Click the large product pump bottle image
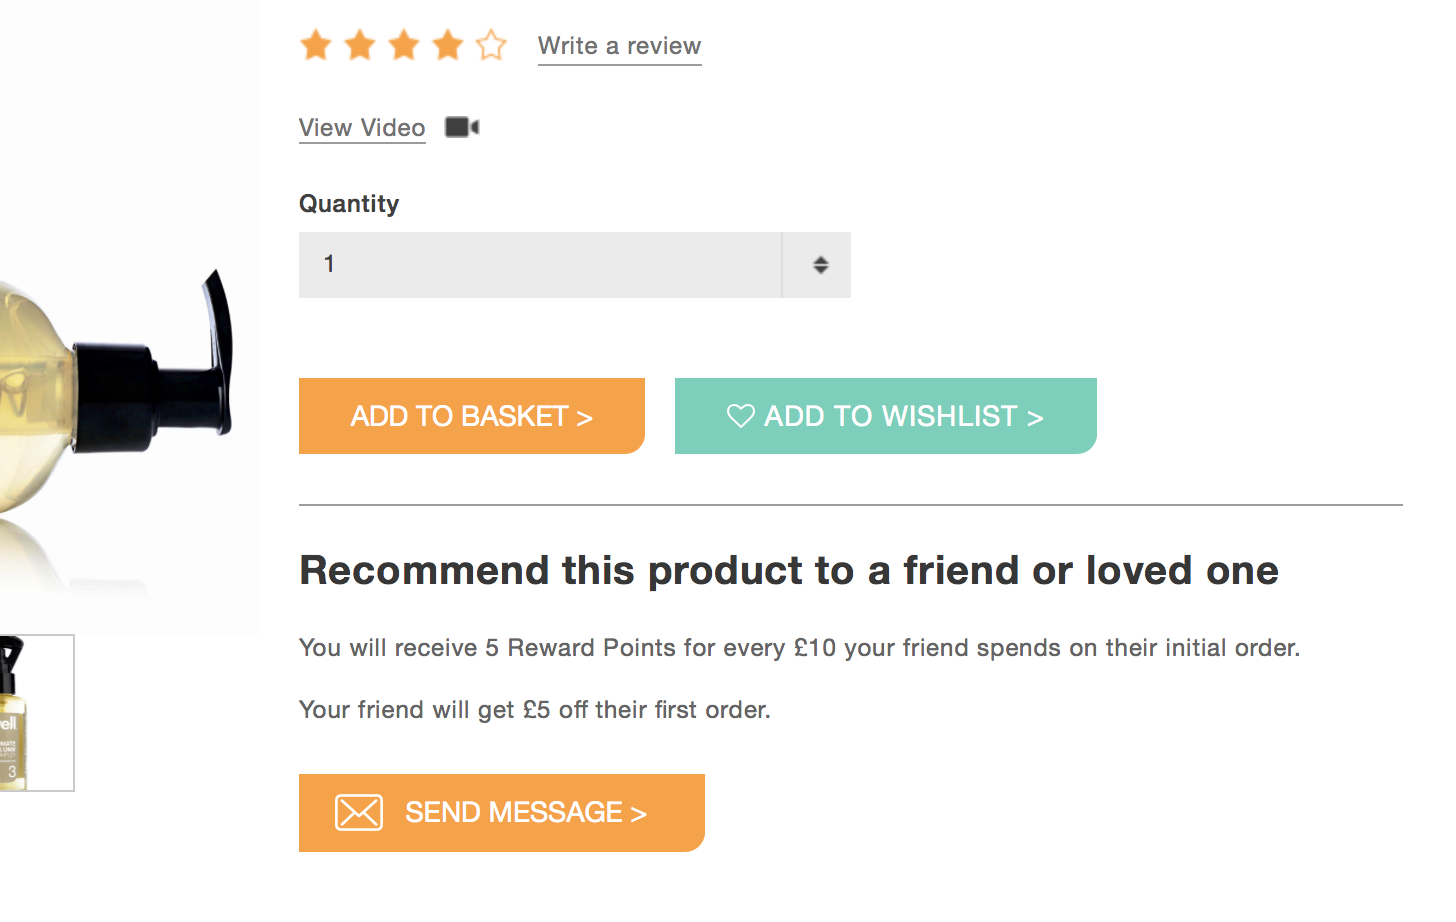 (x=120, y=380)
